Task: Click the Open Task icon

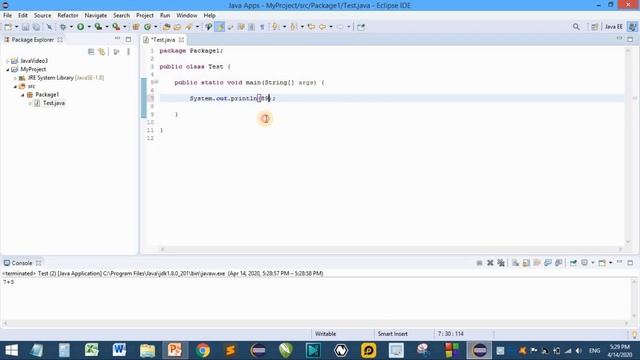Action: [177, 27]
